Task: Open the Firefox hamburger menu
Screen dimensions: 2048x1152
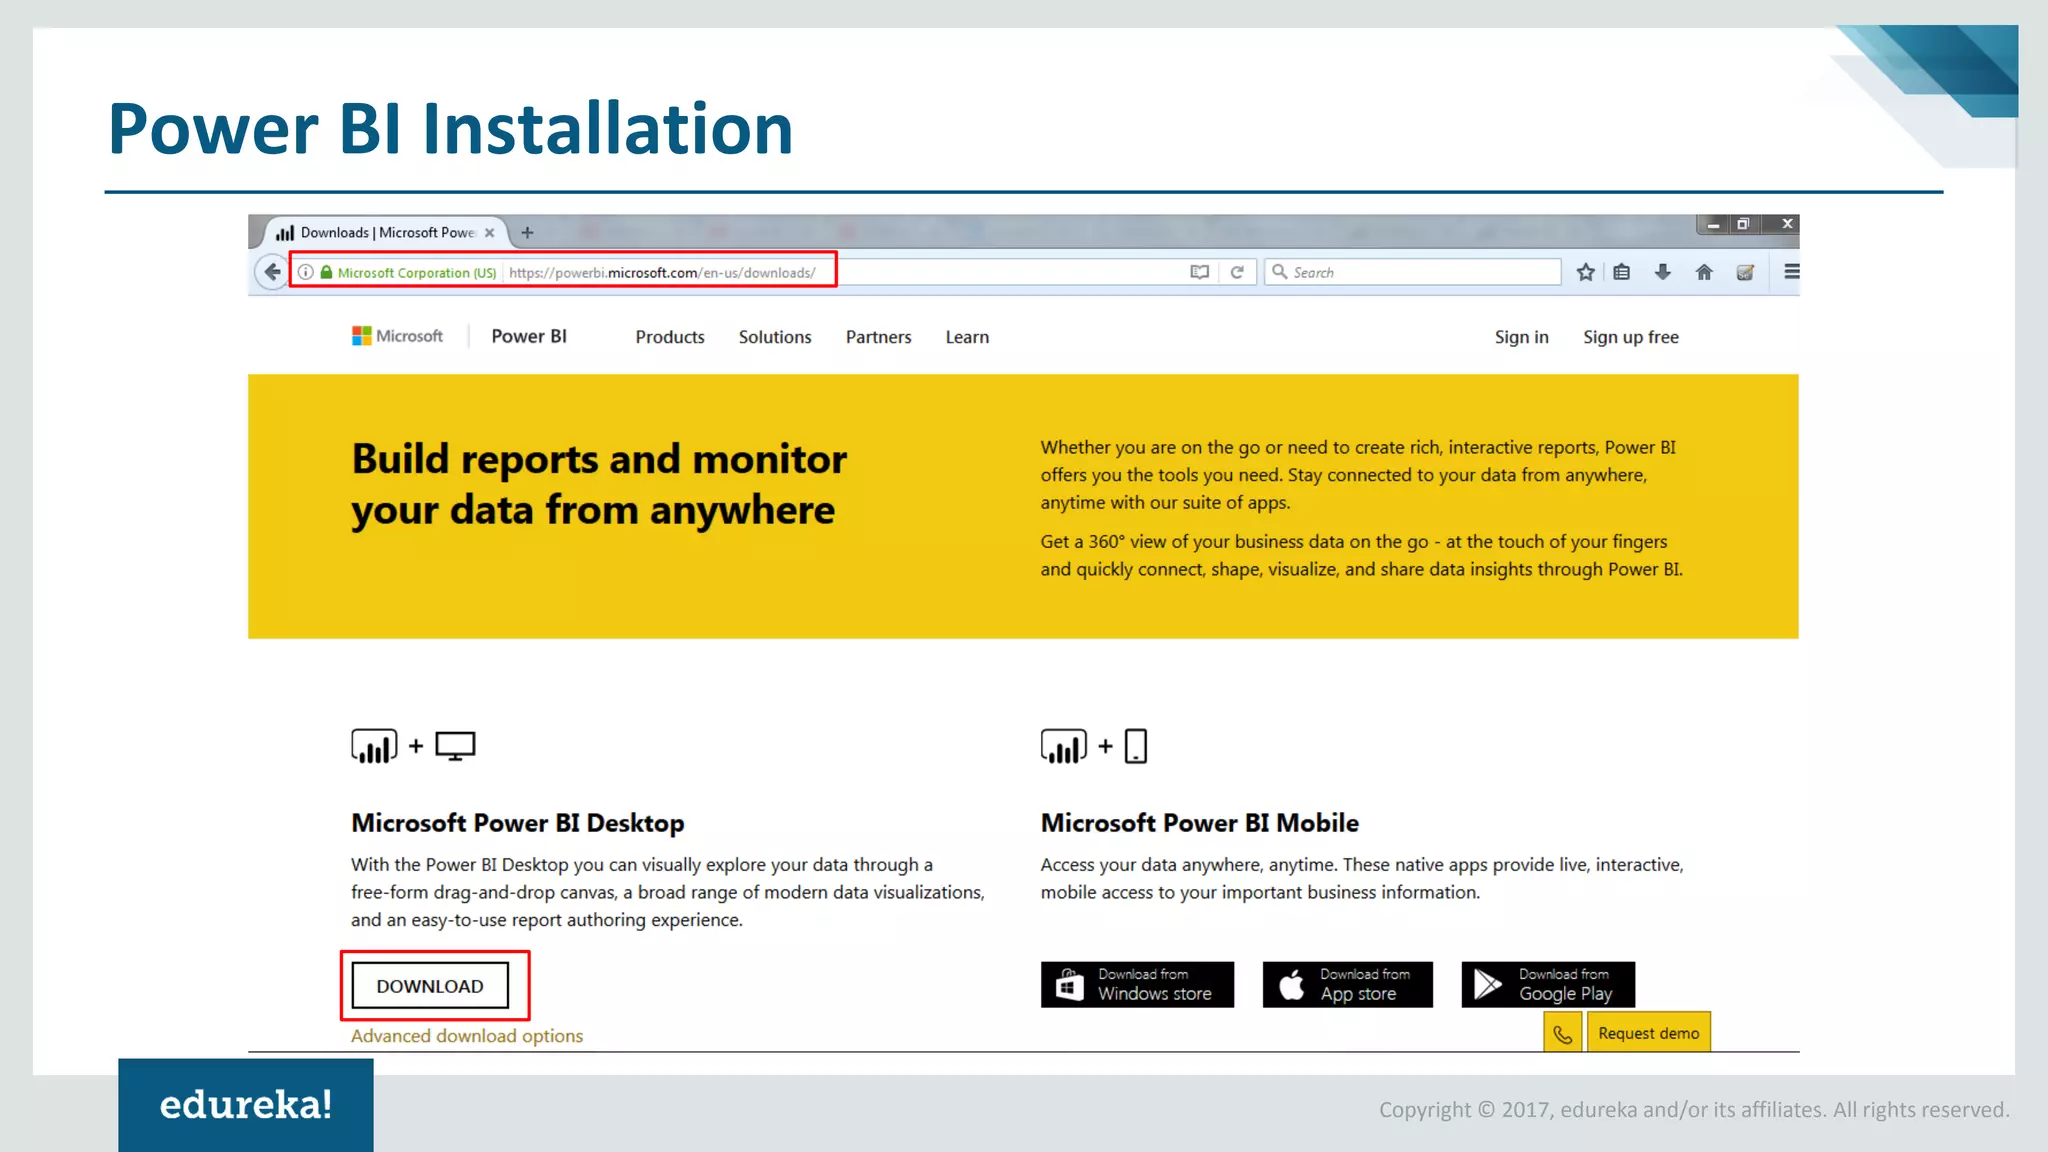Action: [x=1791, y=272]
